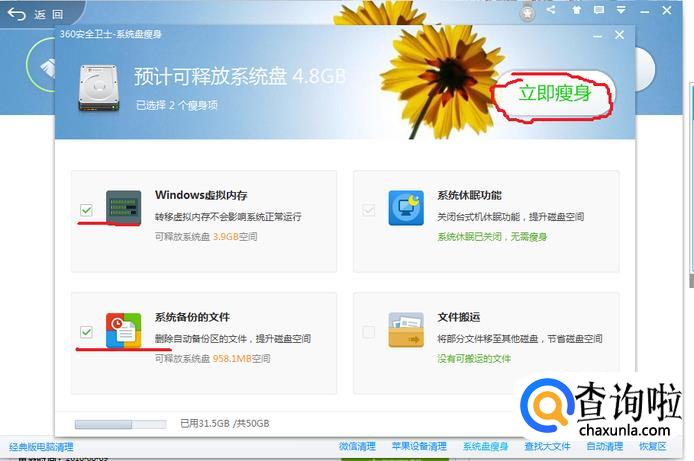
Task: Open 恢复区 link
Action: tap(652, 446)
